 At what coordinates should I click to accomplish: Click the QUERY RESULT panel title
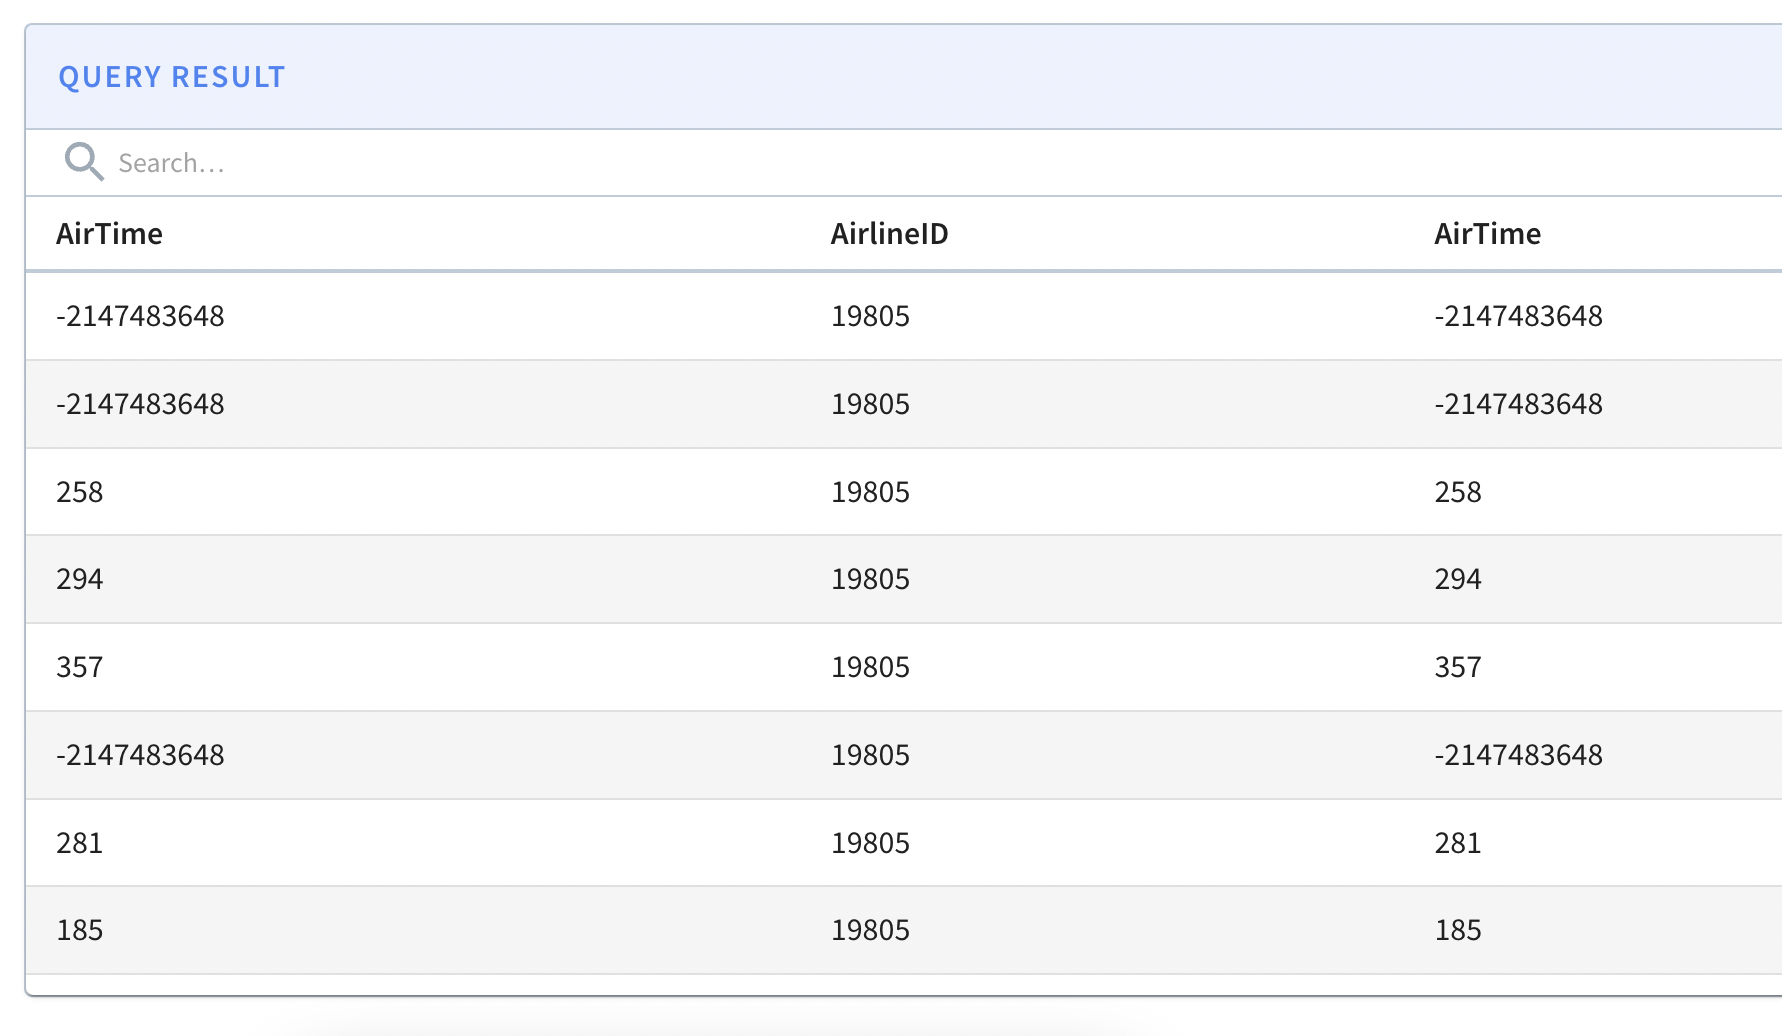point(172,77)
